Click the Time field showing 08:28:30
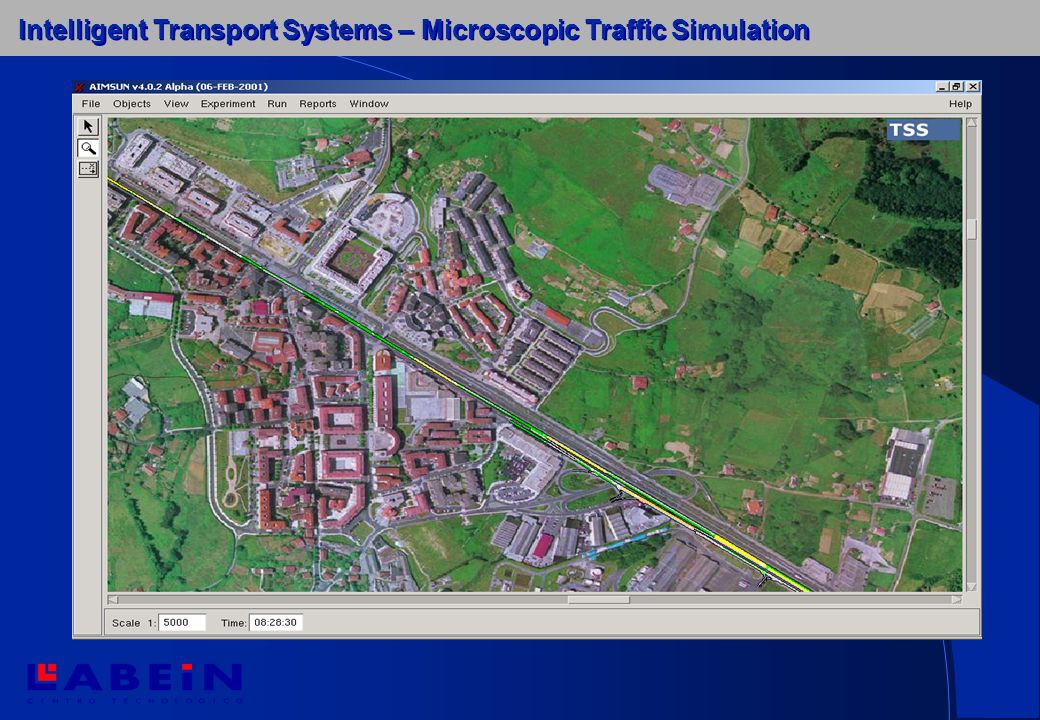 point(276,623)
